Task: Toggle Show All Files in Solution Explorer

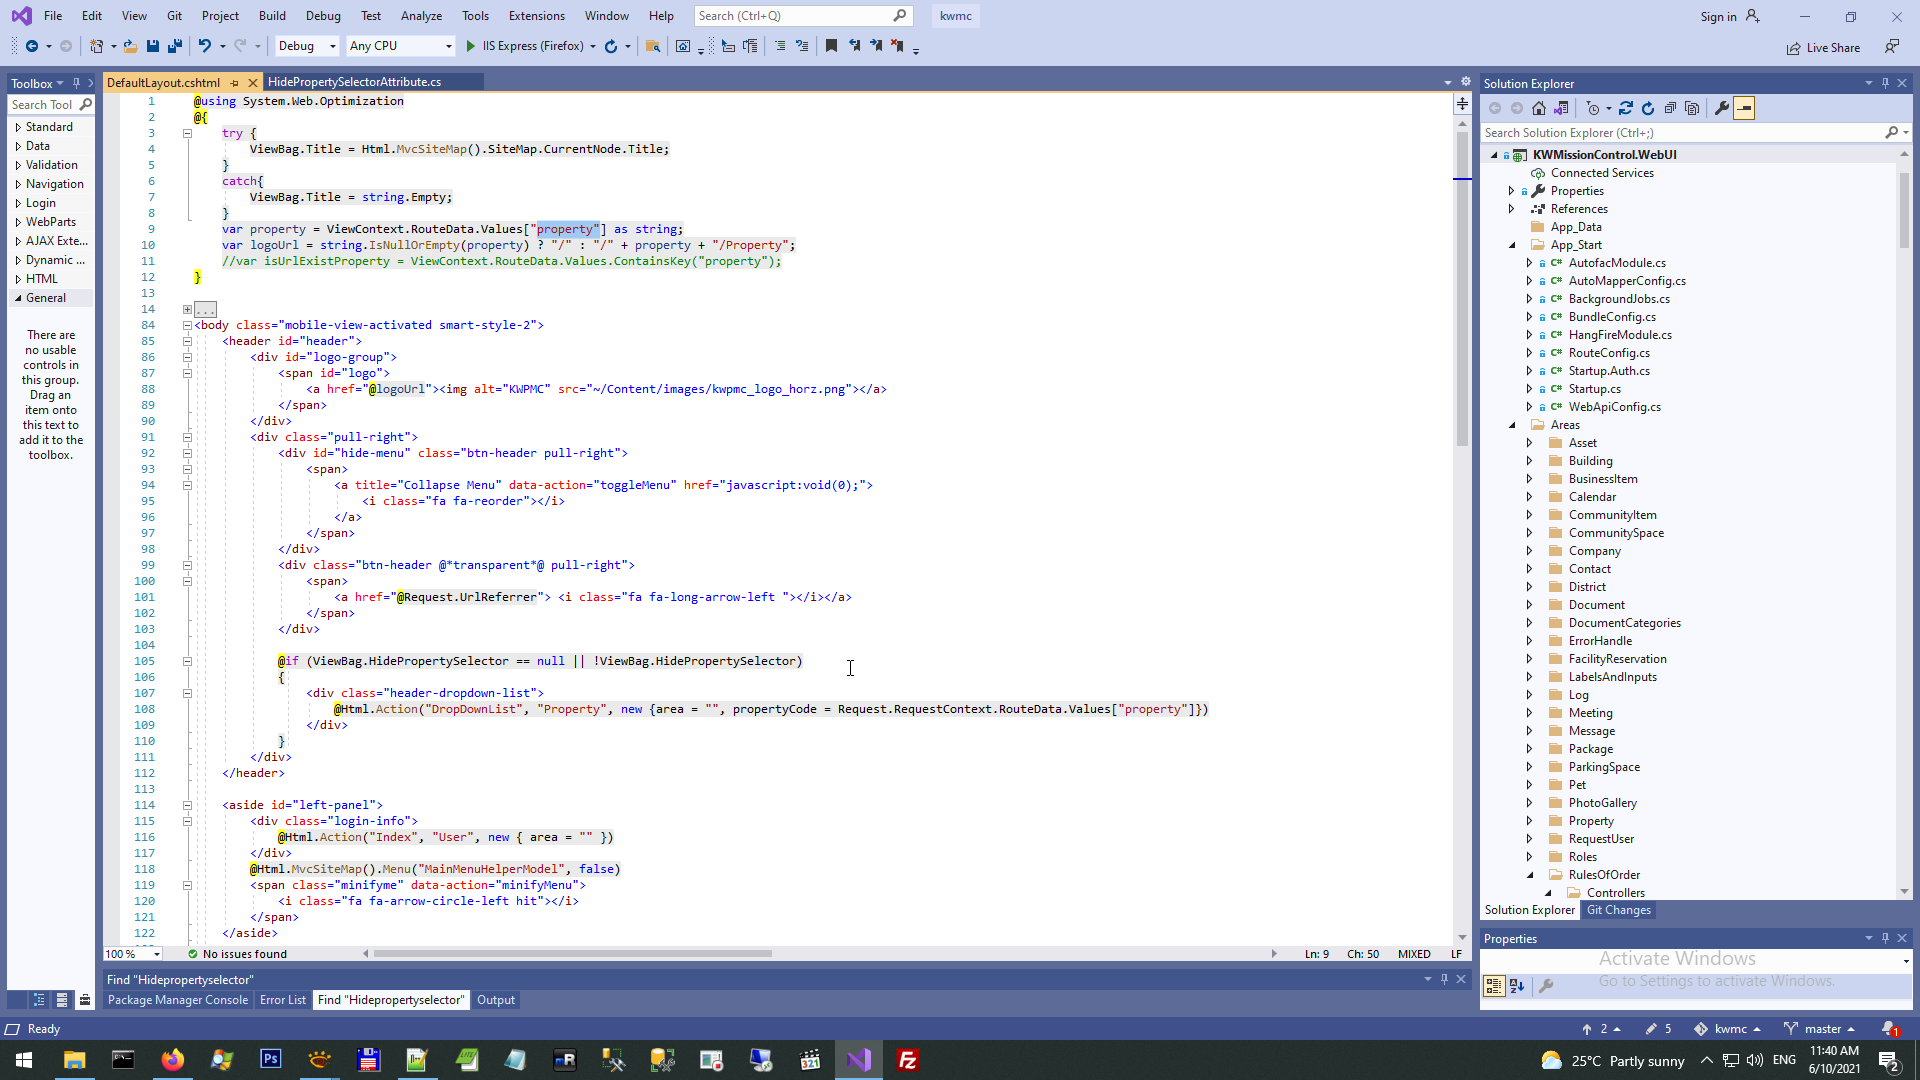Action: coord(1692,108)
